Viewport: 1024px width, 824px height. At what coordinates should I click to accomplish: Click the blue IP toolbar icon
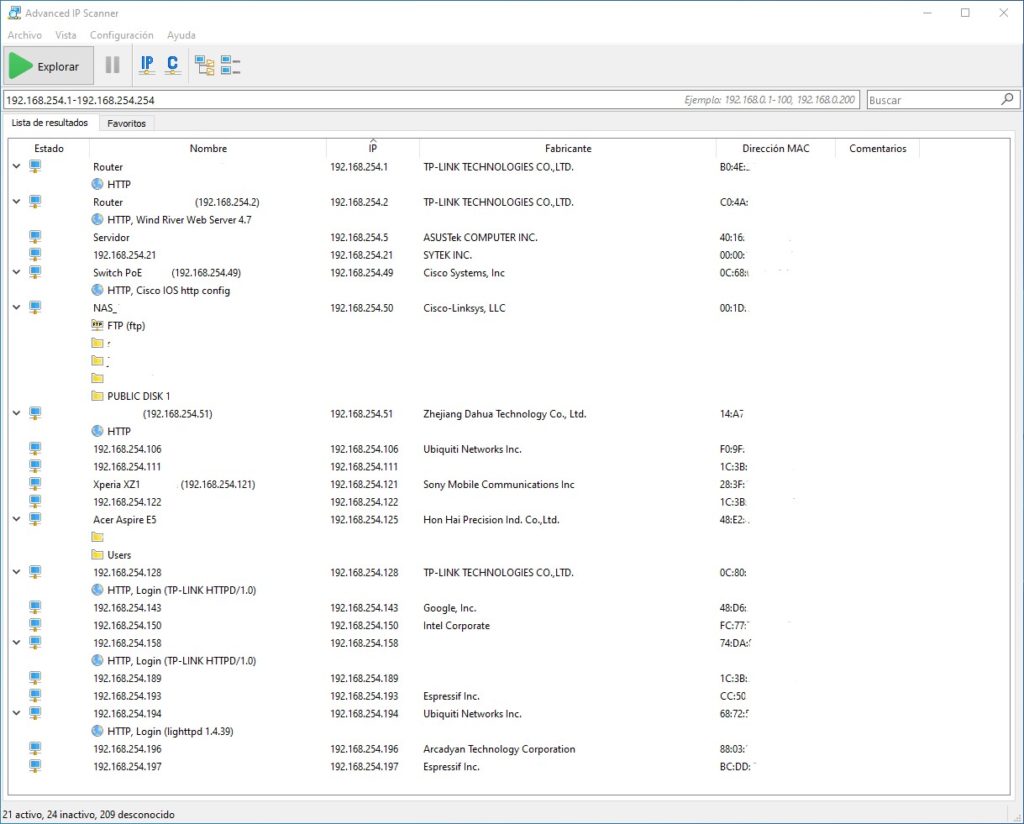148,65
